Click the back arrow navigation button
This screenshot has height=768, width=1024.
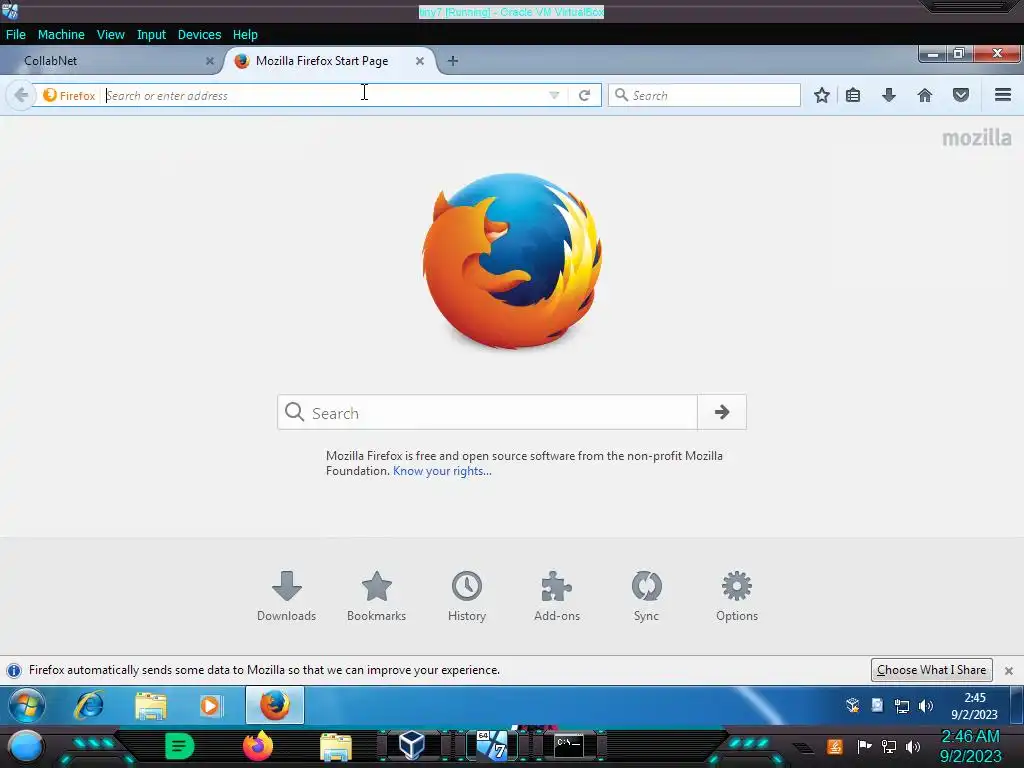(21, 95)
